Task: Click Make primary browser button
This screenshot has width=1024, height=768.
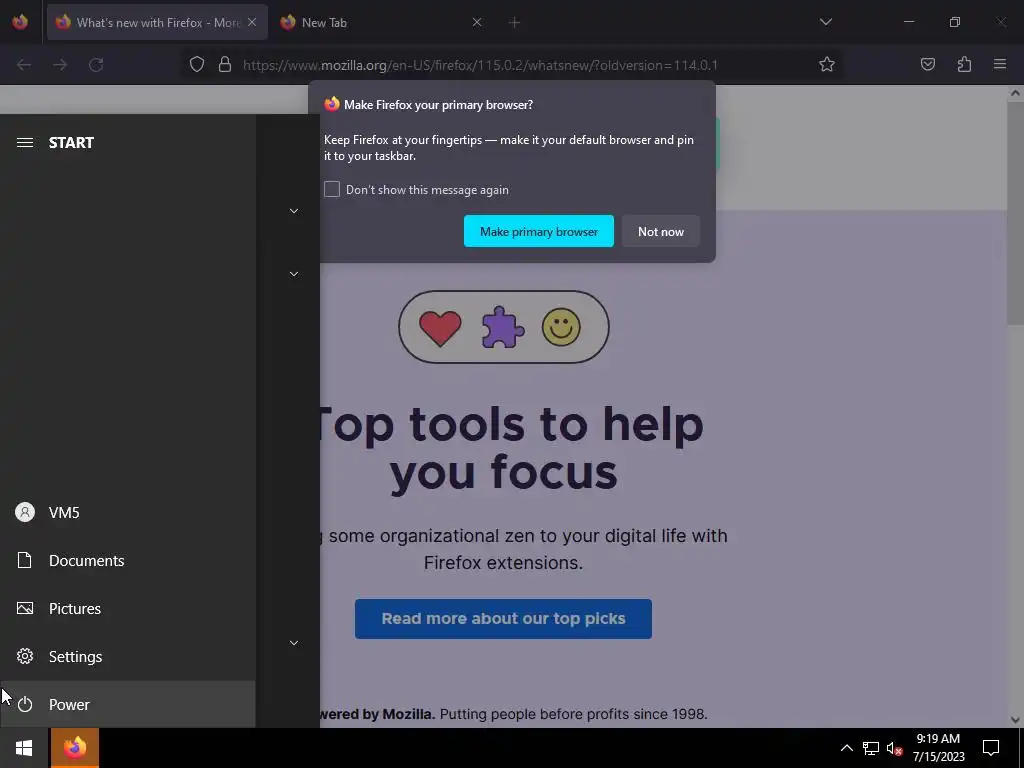Action: (x=539, y=231)
